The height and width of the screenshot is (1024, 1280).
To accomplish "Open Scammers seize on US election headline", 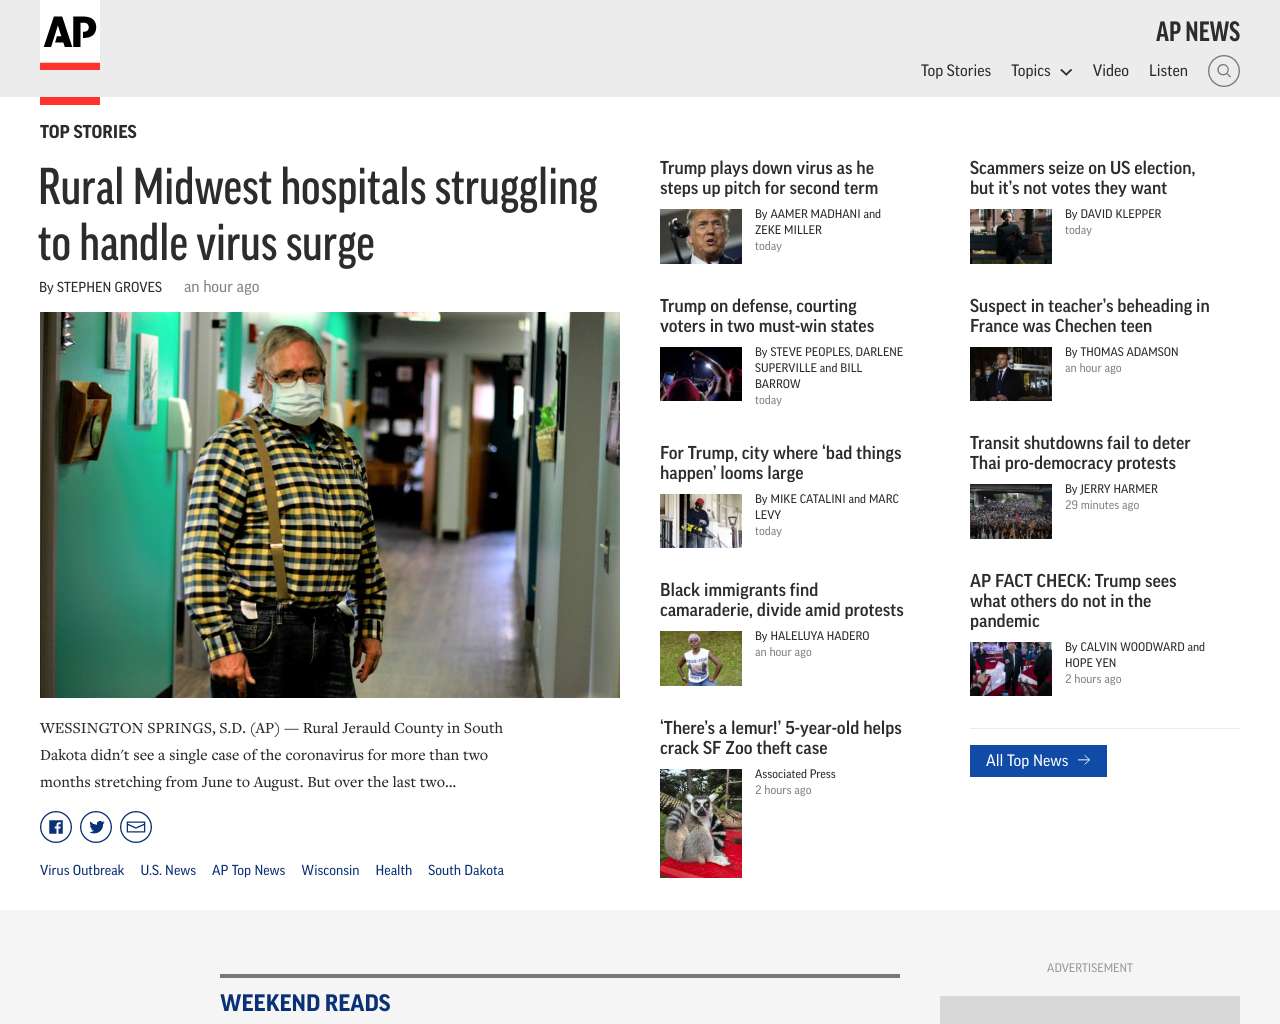I will (1082, 178).
